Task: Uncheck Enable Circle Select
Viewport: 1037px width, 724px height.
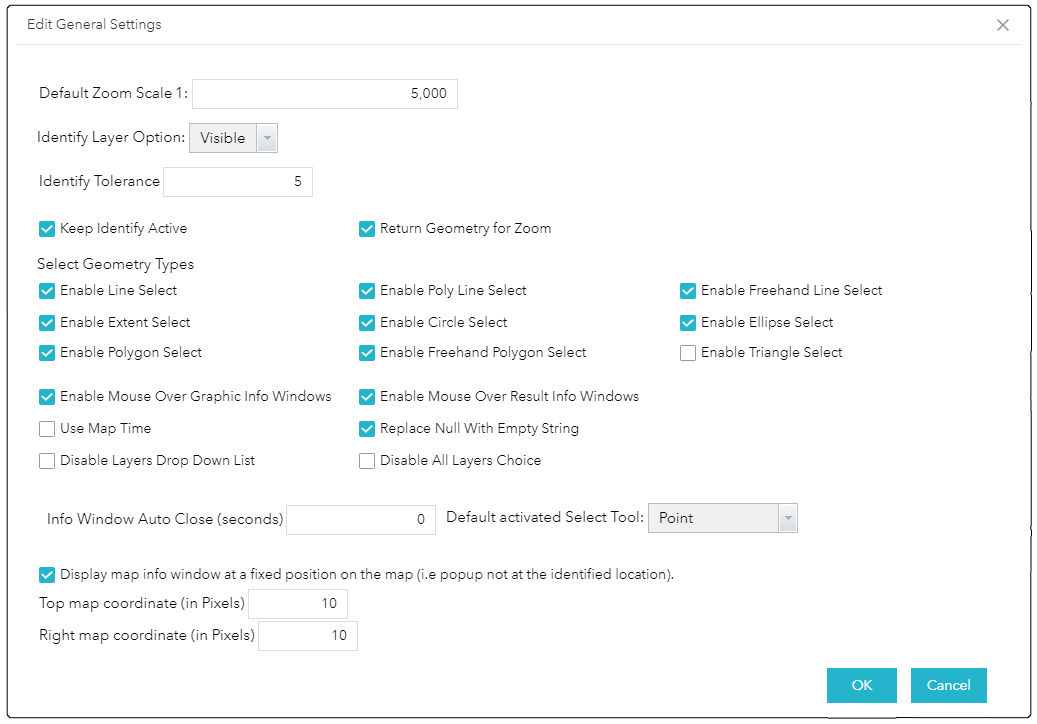Action: click(x=367, y=322)
